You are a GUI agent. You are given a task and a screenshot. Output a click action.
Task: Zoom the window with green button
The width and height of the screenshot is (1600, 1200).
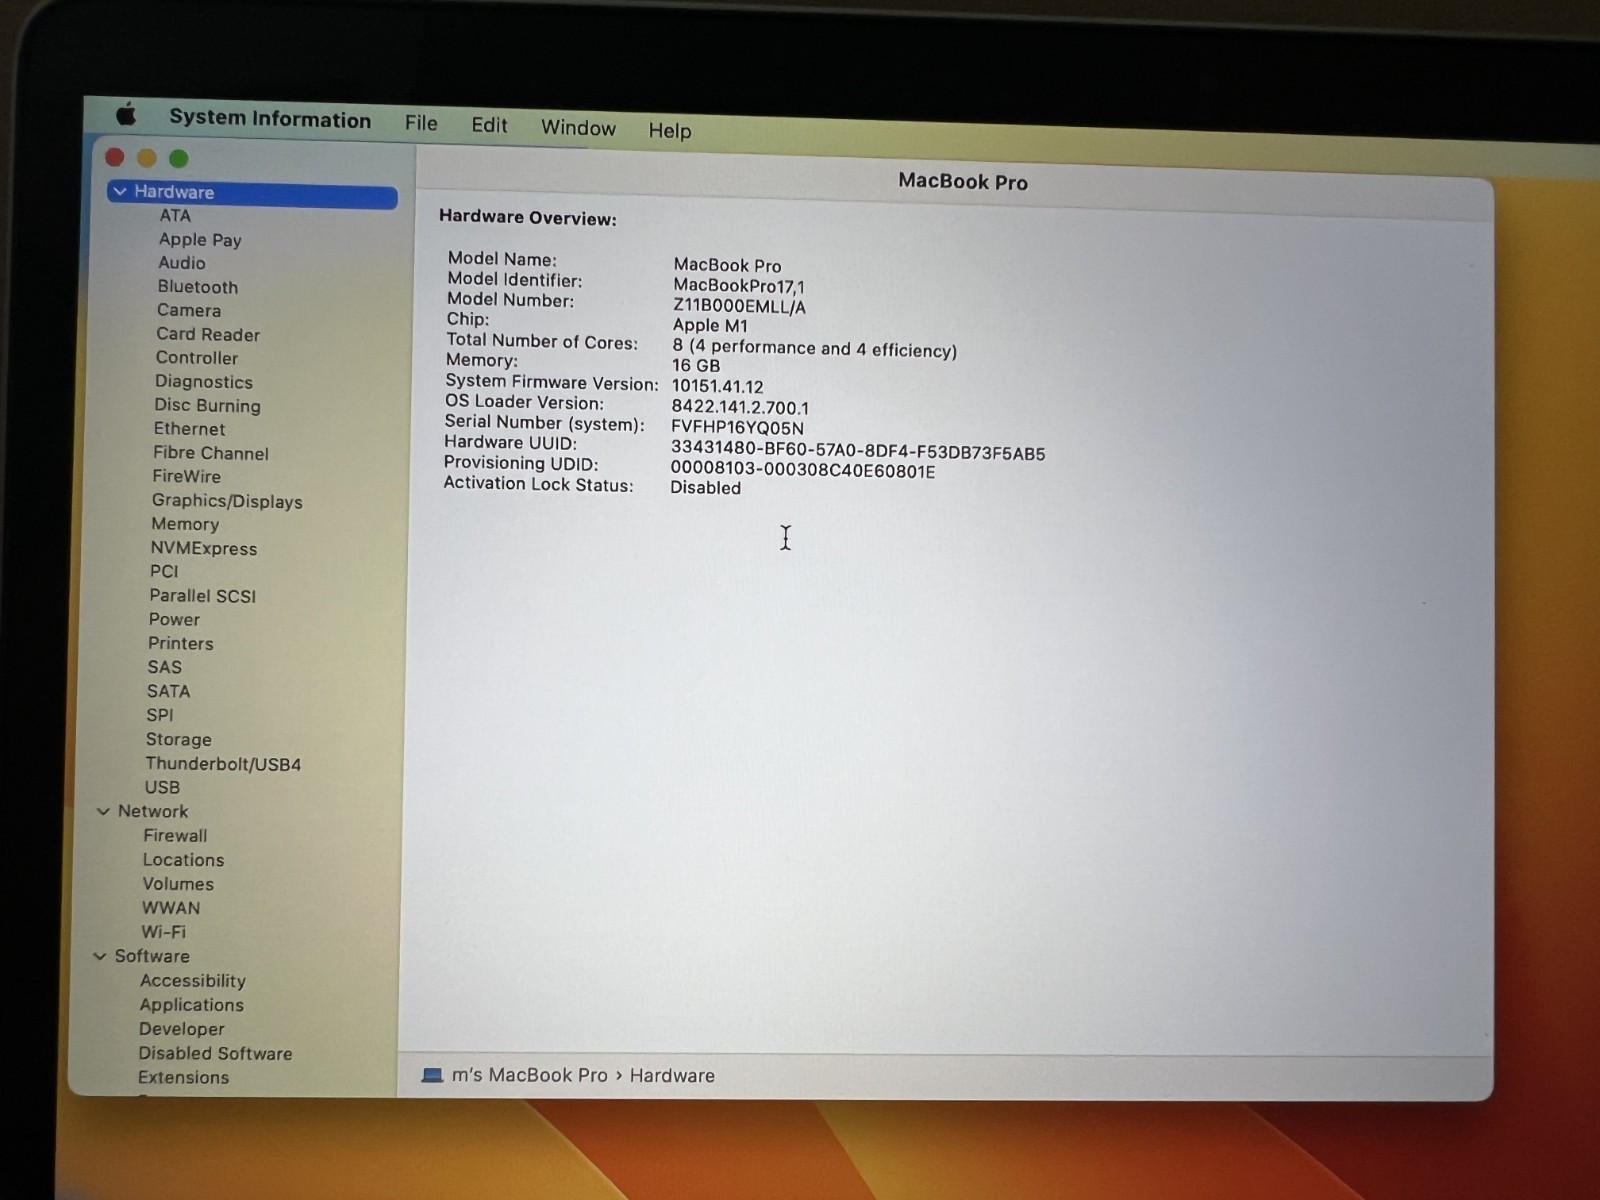(179, 158)
